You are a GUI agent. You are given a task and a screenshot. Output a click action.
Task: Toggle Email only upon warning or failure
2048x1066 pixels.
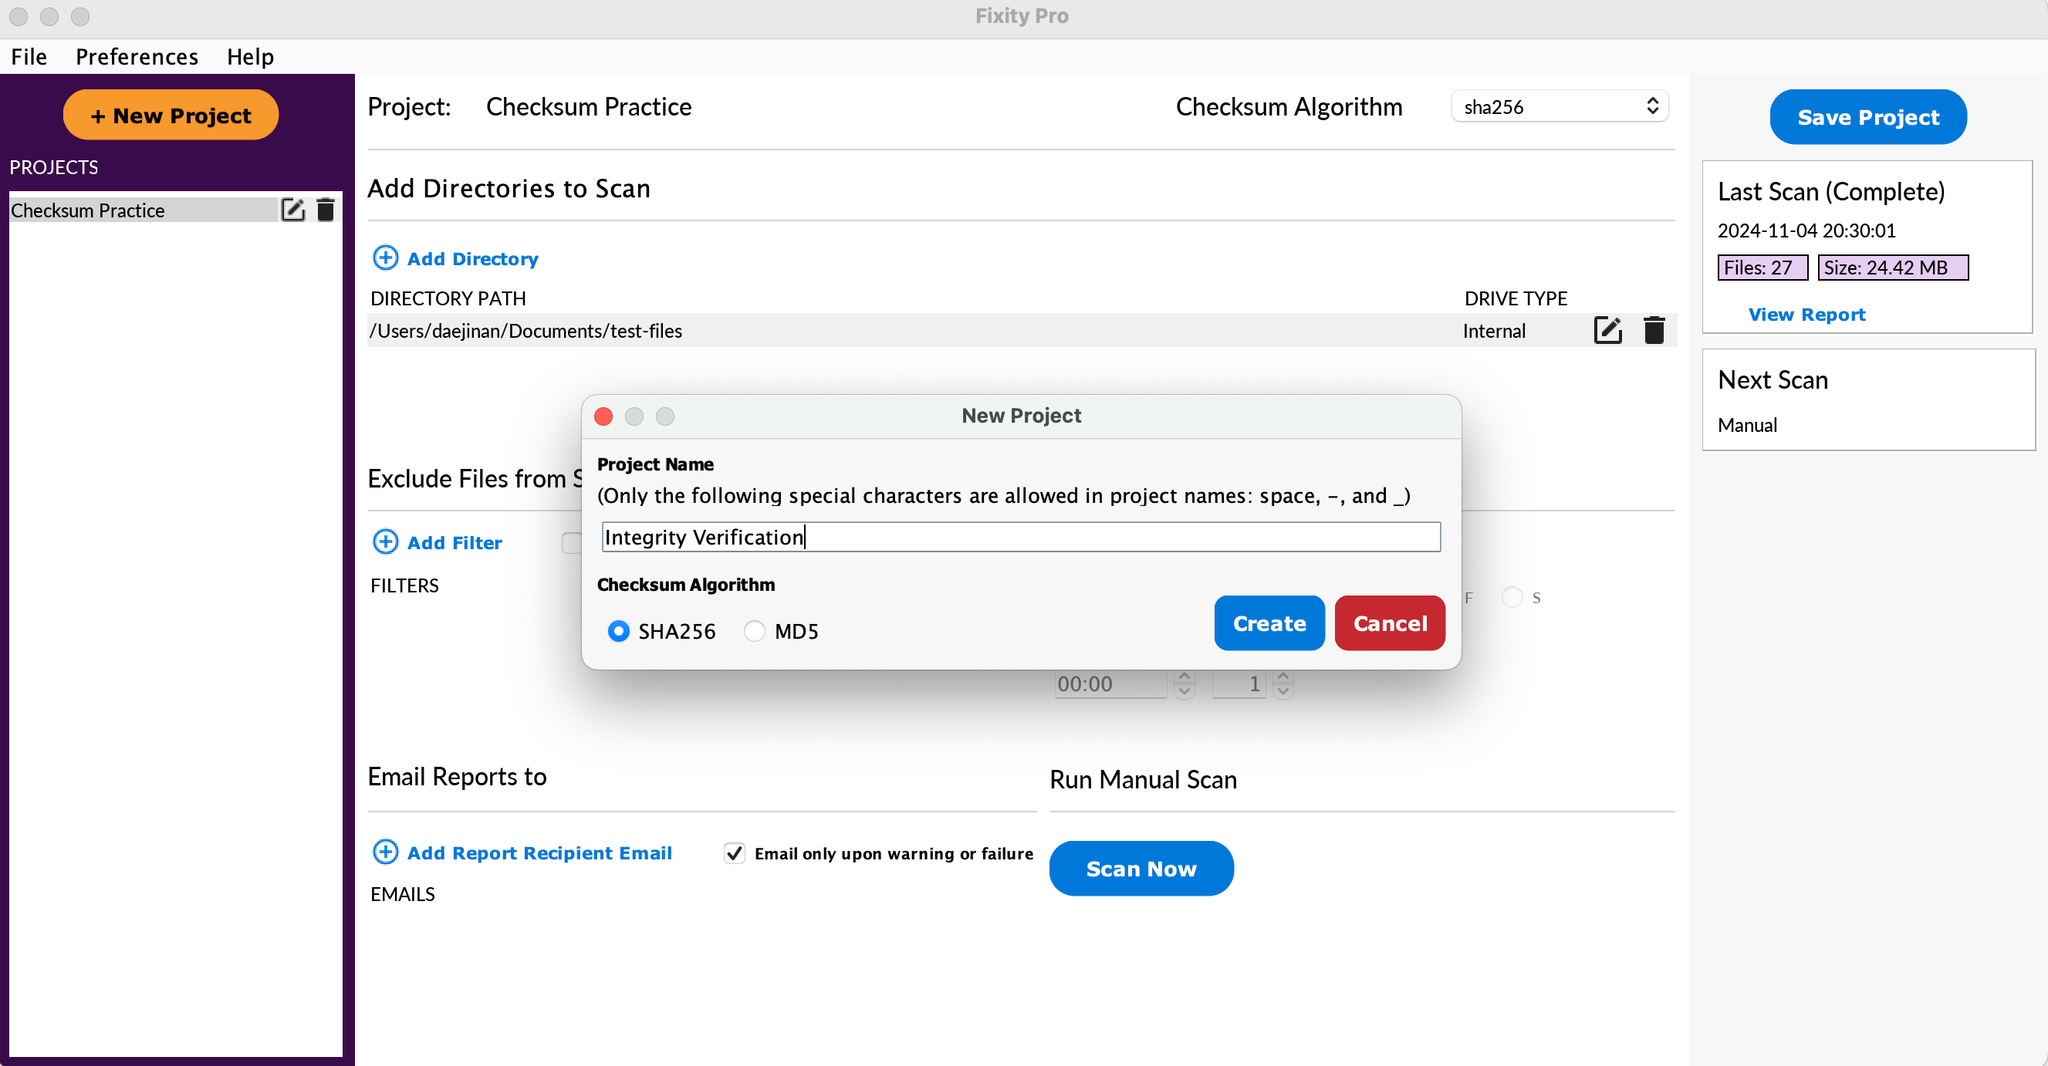[735, 853]
